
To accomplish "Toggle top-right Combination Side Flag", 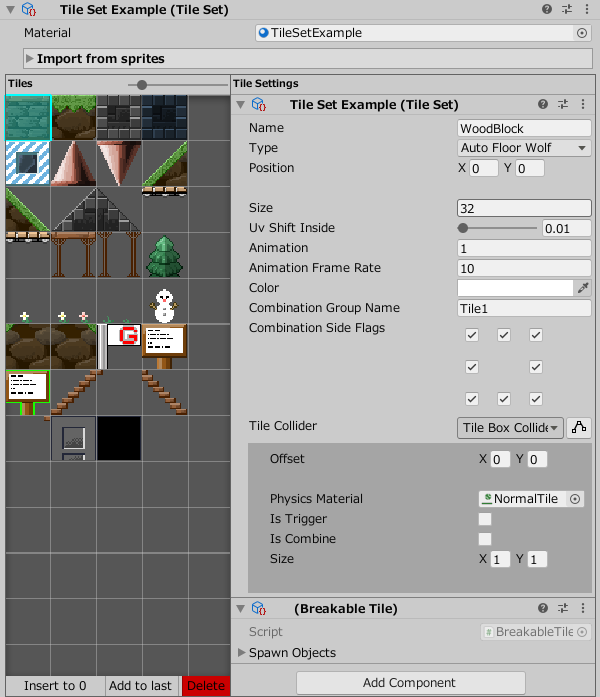I will (x=536, y=335).
